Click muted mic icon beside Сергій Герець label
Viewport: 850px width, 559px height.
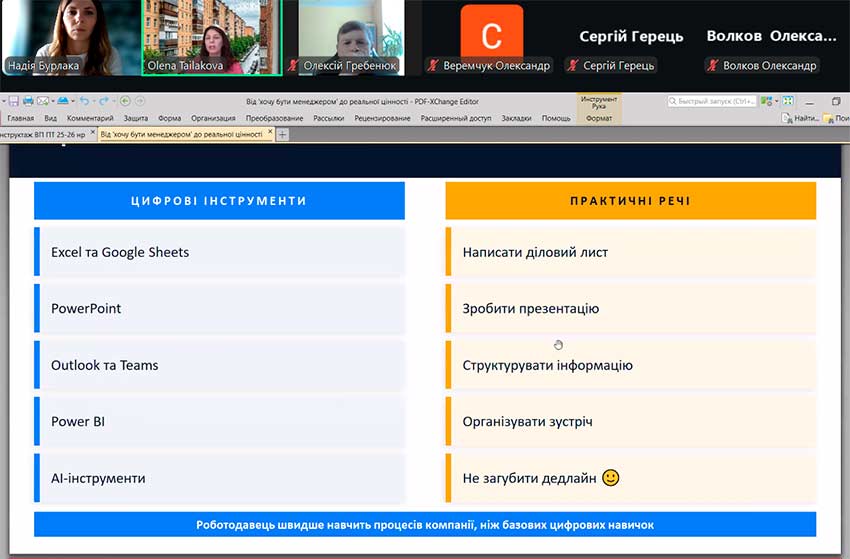pos(572,66)
